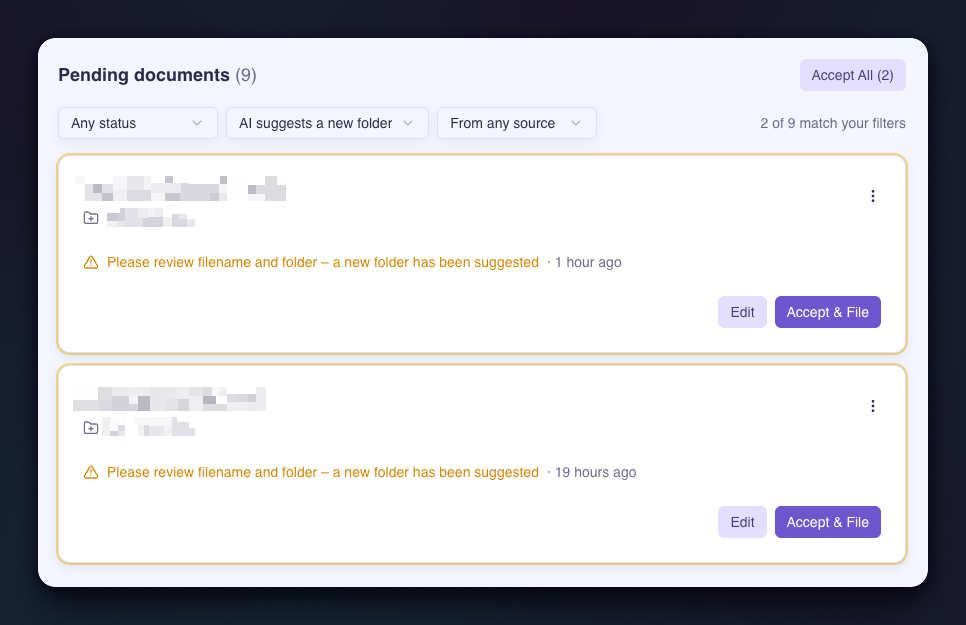966x625 pixels.
Task: Click the 2 of 9 match your filters text
Action: click(x=833, y=123)
